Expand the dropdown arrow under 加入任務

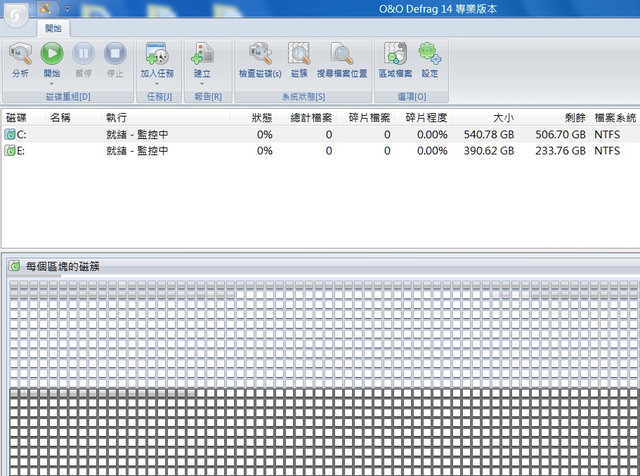(157, 84)
